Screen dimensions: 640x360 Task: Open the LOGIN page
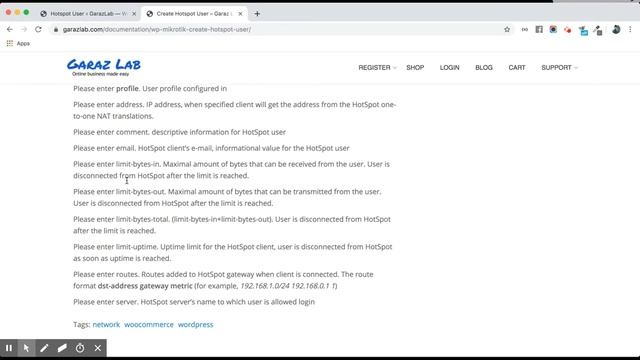(449, 67)
